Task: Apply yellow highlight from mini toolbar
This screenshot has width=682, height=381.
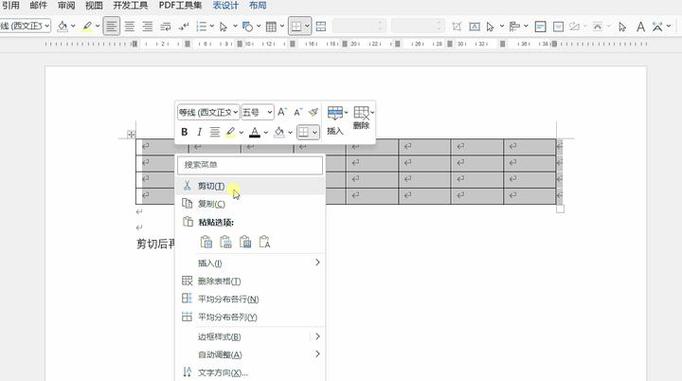Action: click(231, 132)
